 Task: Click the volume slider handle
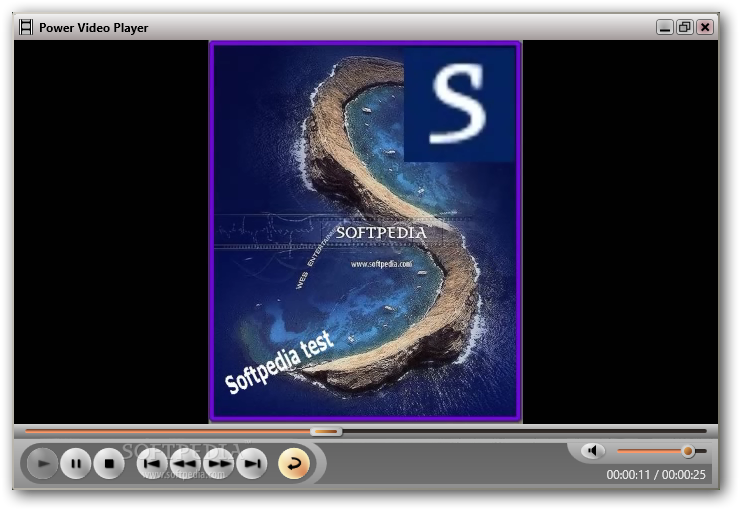[688, 451]
